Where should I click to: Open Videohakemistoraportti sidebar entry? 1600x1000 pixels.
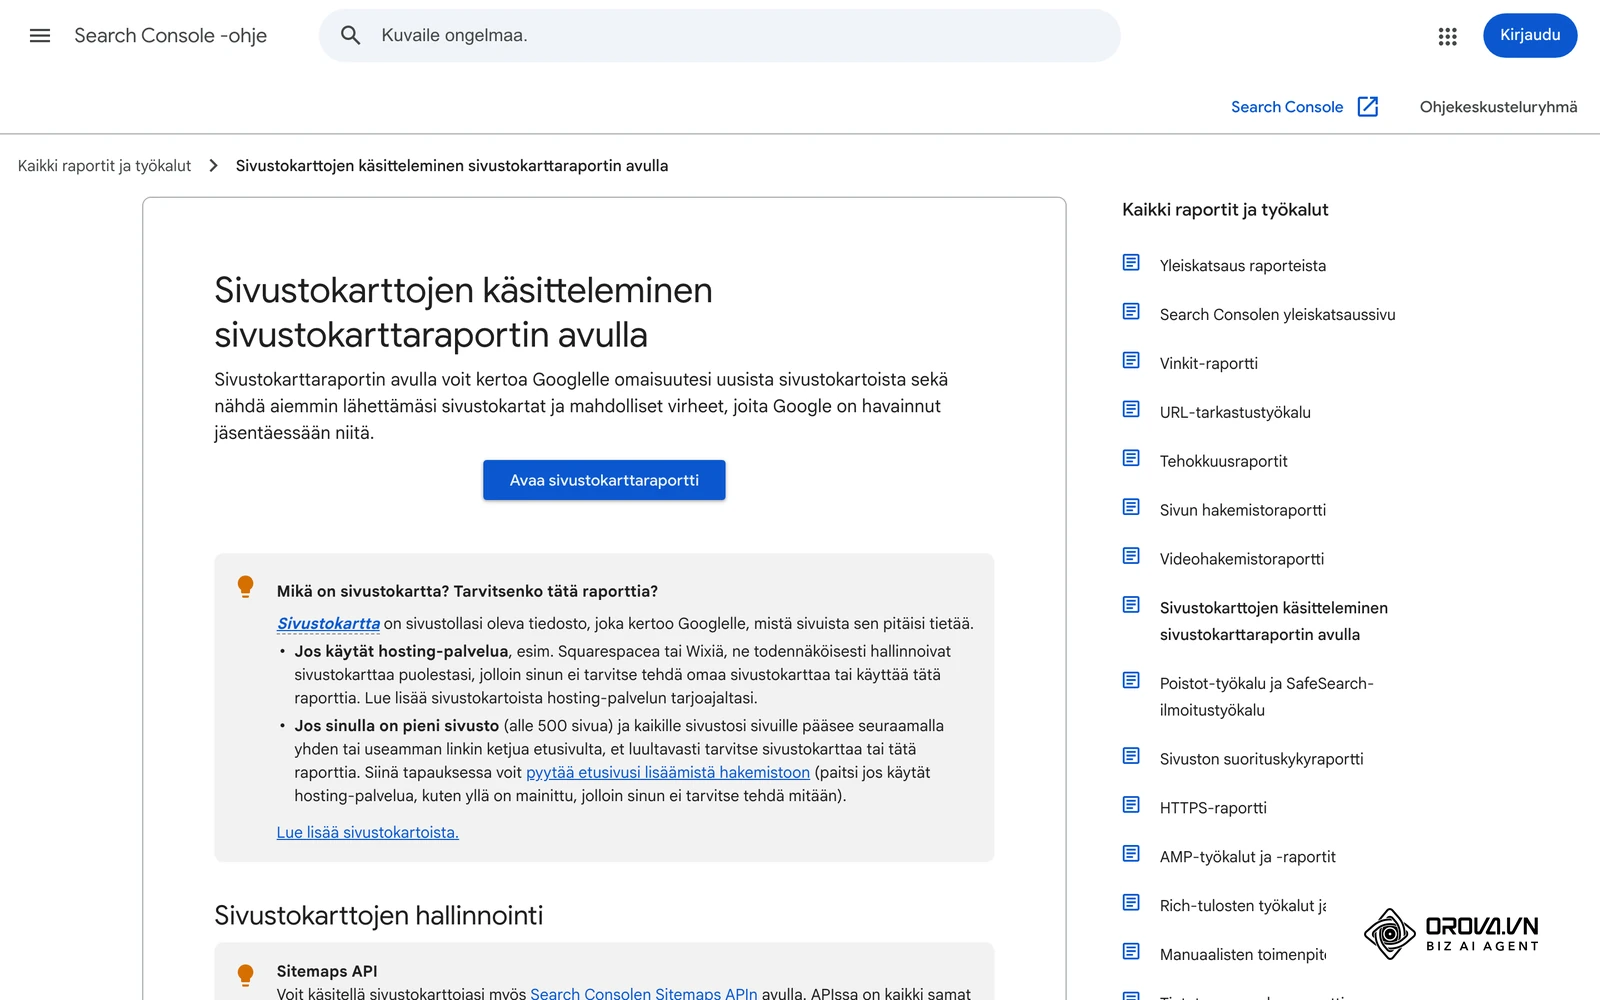(1242, 560)
